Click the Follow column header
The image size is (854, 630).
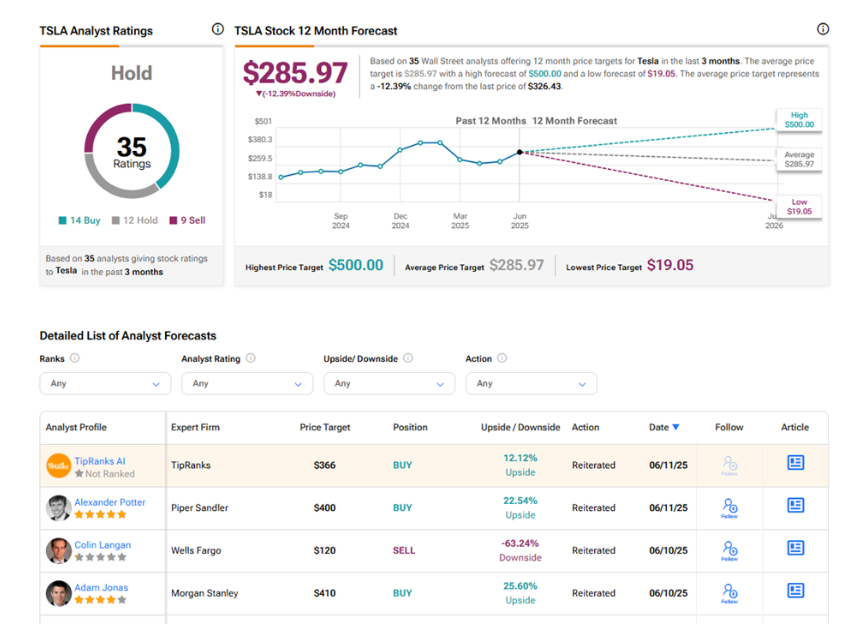pos(729,427)
